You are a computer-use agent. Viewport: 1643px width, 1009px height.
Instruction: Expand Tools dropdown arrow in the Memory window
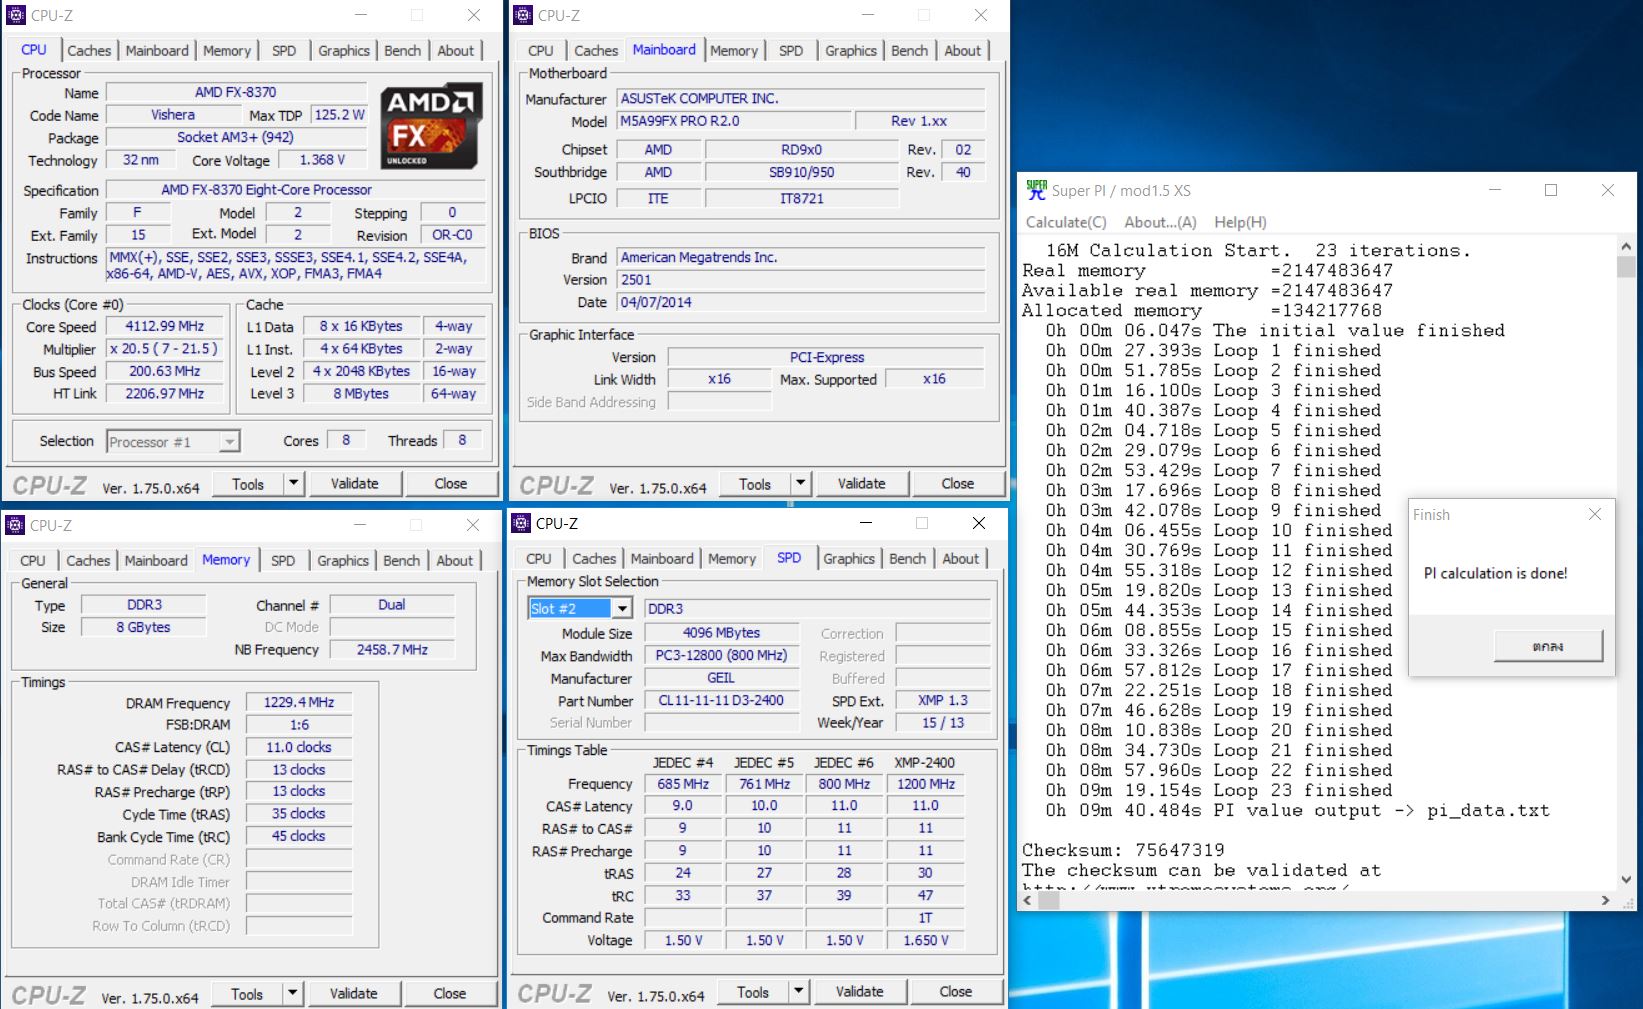pyautogui.click(x=292, y=994)
